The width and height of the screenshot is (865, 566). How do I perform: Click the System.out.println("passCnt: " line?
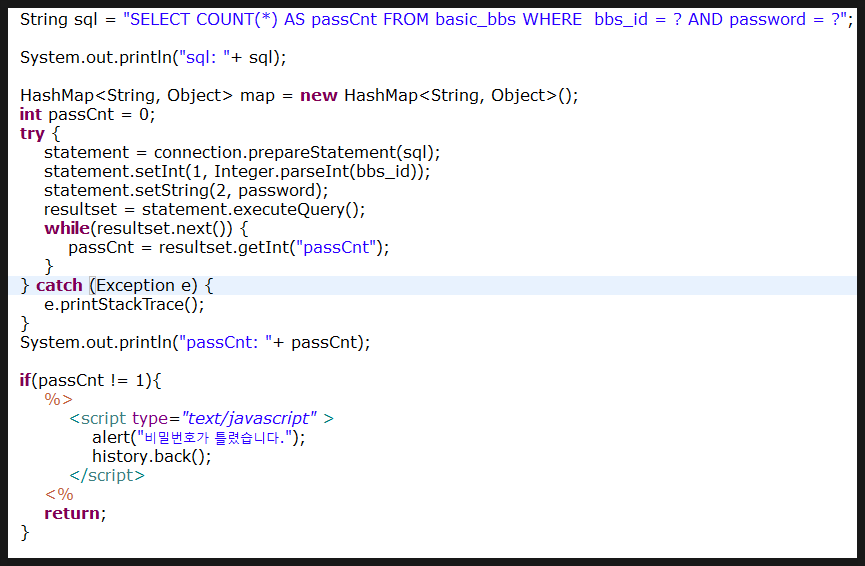click(195, 343)
